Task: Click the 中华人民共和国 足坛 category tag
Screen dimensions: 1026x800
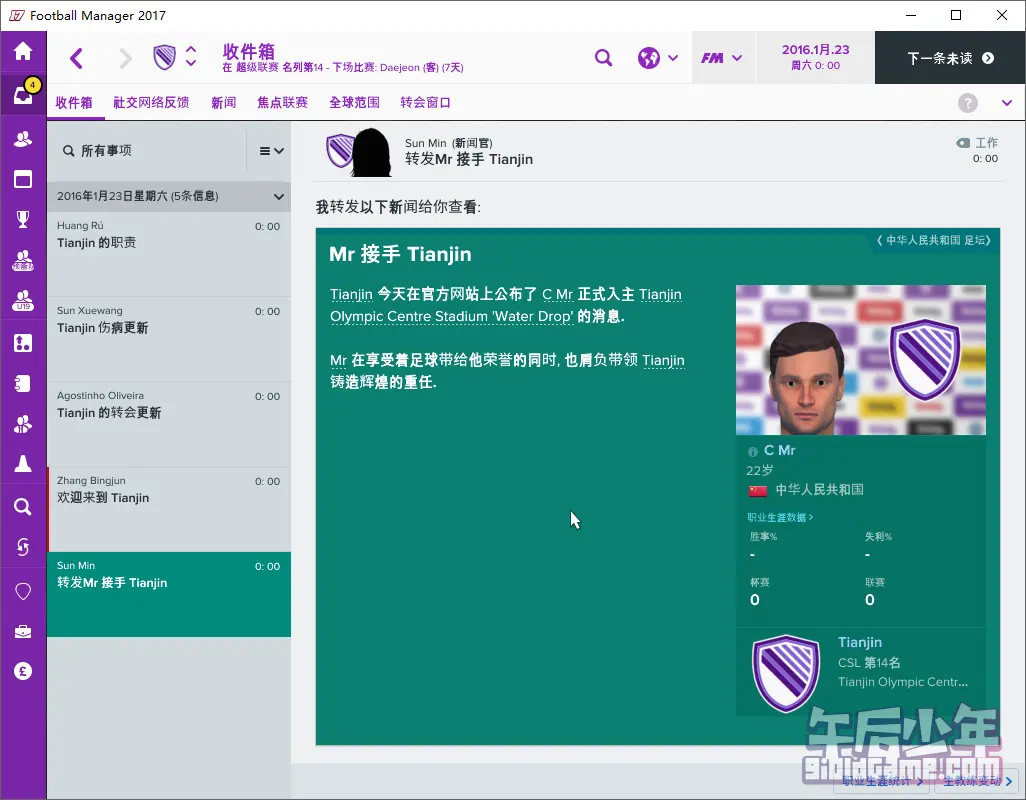Action: [x=934, y=240]
